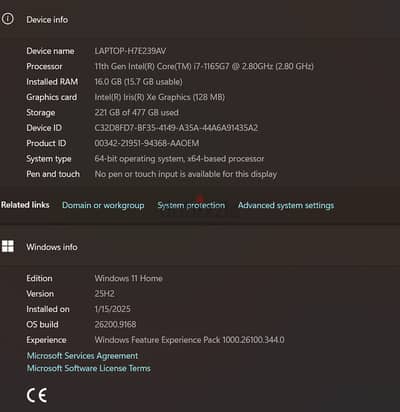Image resolution: width=400 pixels, height=412 pixels.
Task: Open System protection link
Action: [191, 205]
